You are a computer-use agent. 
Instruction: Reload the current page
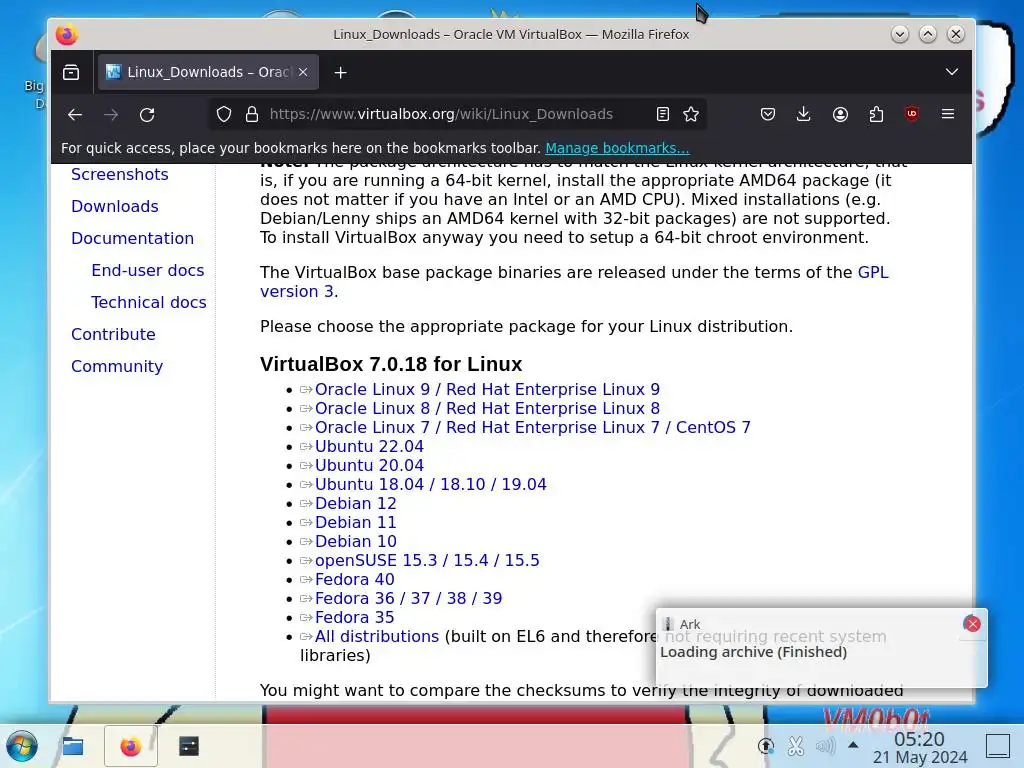(147, 115)
